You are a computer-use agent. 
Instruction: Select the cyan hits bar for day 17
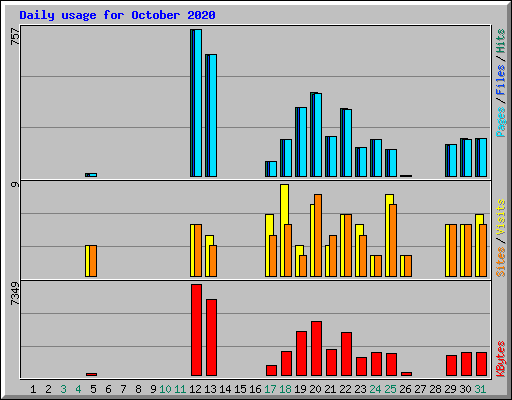click(x=273, y=169)
